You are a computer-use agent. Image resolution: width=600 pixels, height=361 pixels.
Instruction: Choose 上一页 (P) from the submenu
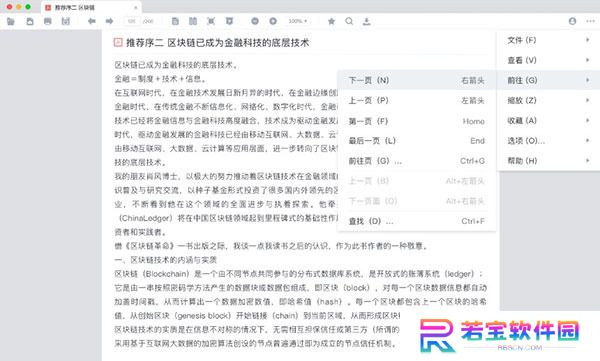click(417, 100)
